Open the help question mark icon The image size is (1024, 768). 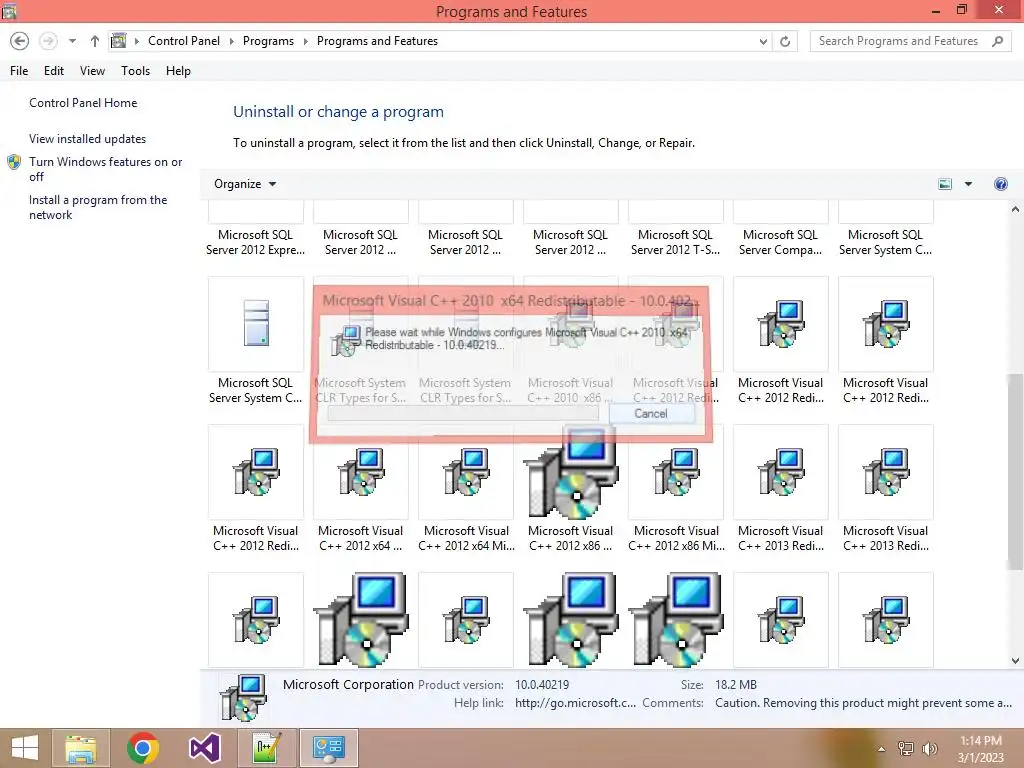click(1000, 184)
